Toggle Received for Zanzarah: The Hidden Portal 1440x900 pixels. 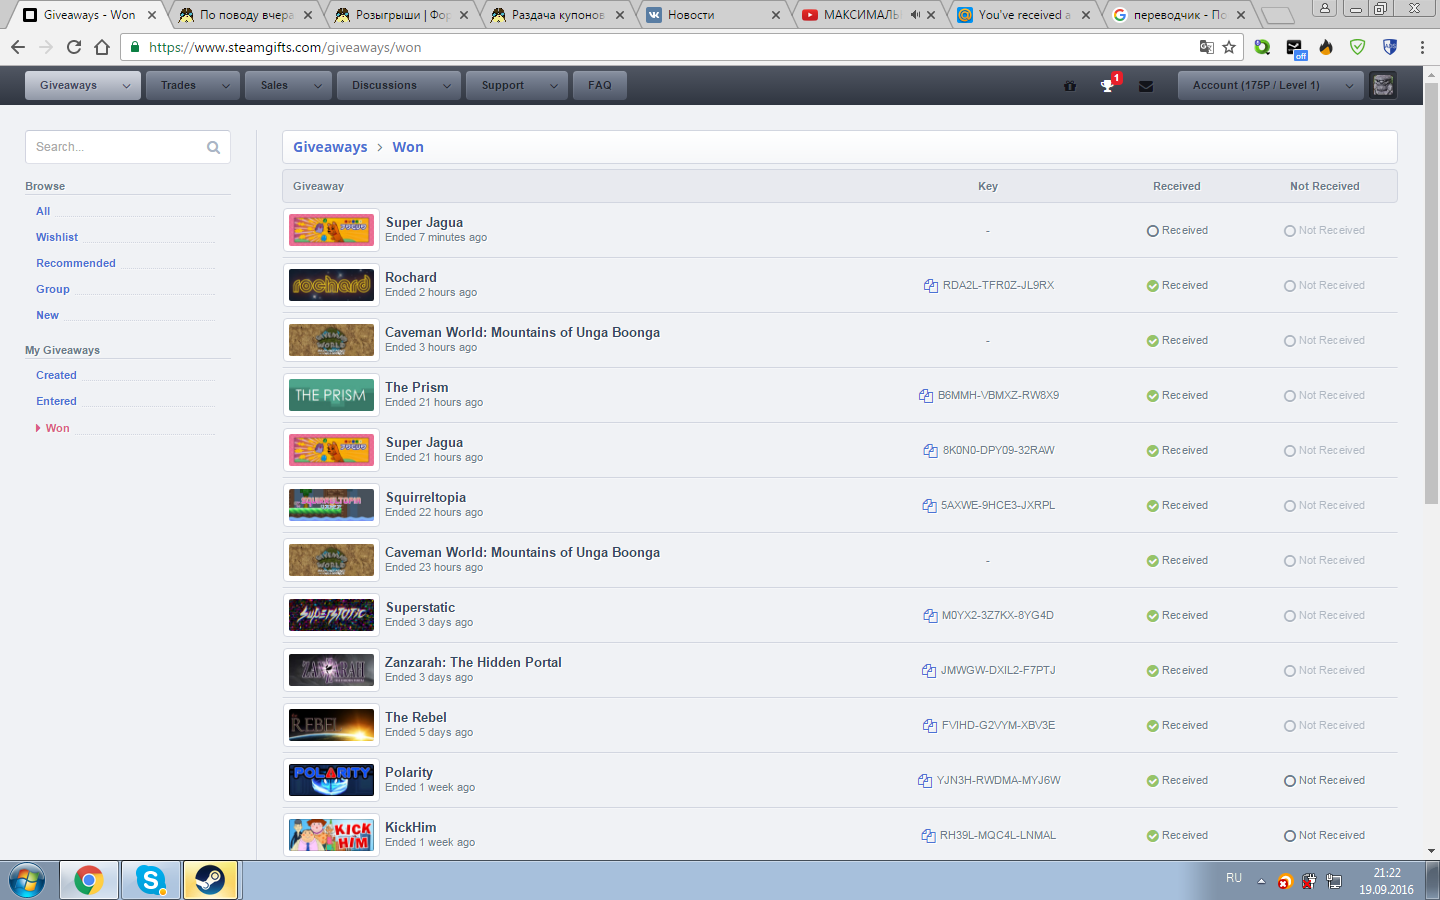(1177, 671)
